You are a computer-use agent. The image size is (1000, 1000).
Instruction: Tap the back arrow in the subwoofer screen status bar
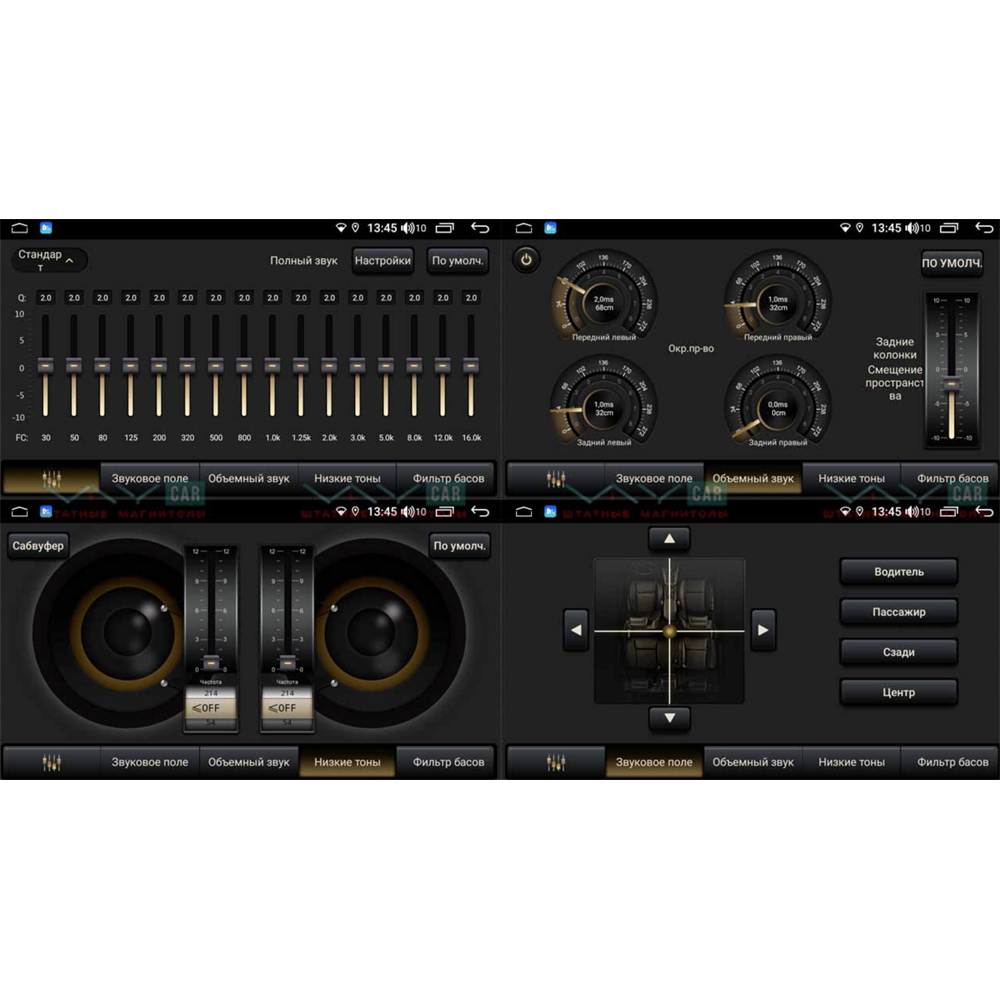[x=480, y=511]
